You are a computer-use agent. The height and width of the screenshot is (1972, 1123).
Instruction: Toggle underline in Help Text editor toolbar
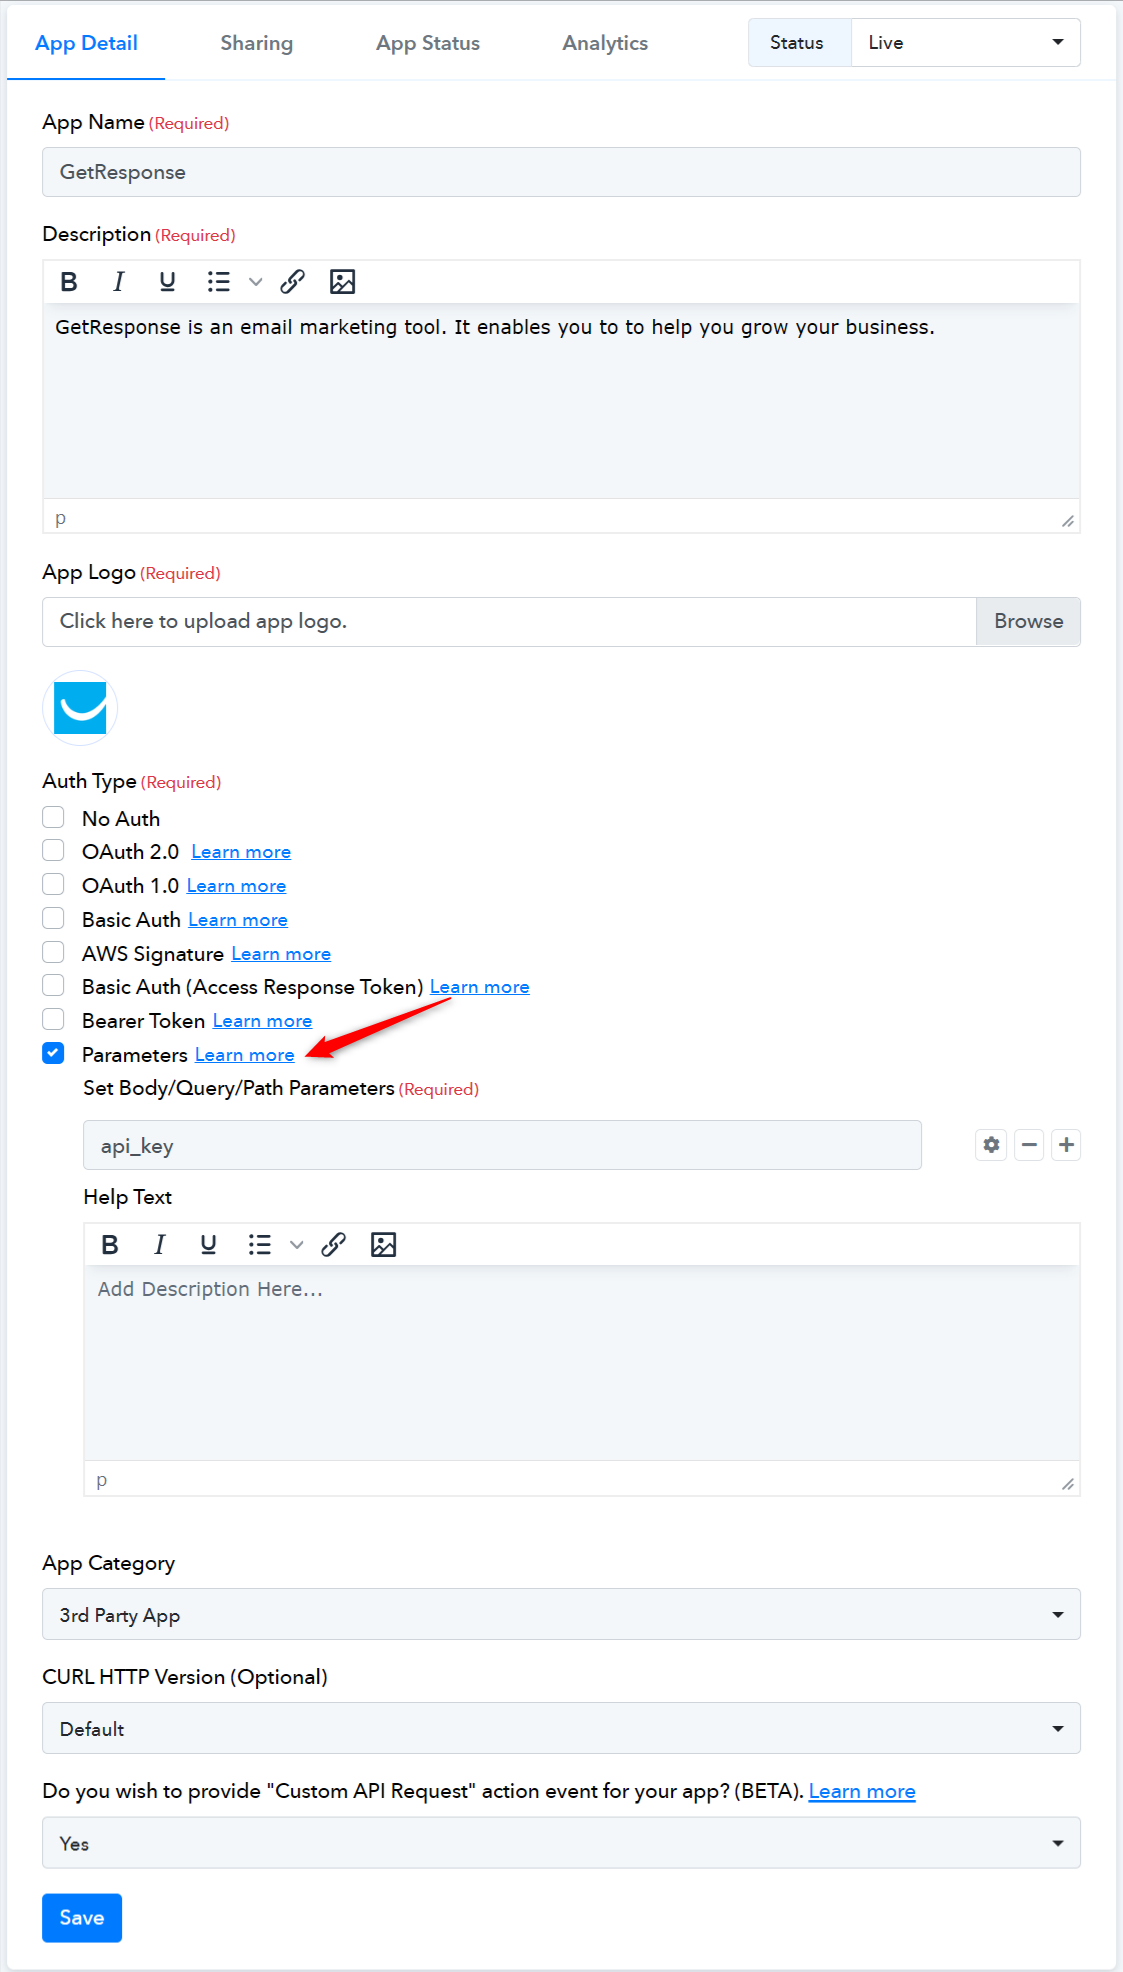coord(208,1245)
